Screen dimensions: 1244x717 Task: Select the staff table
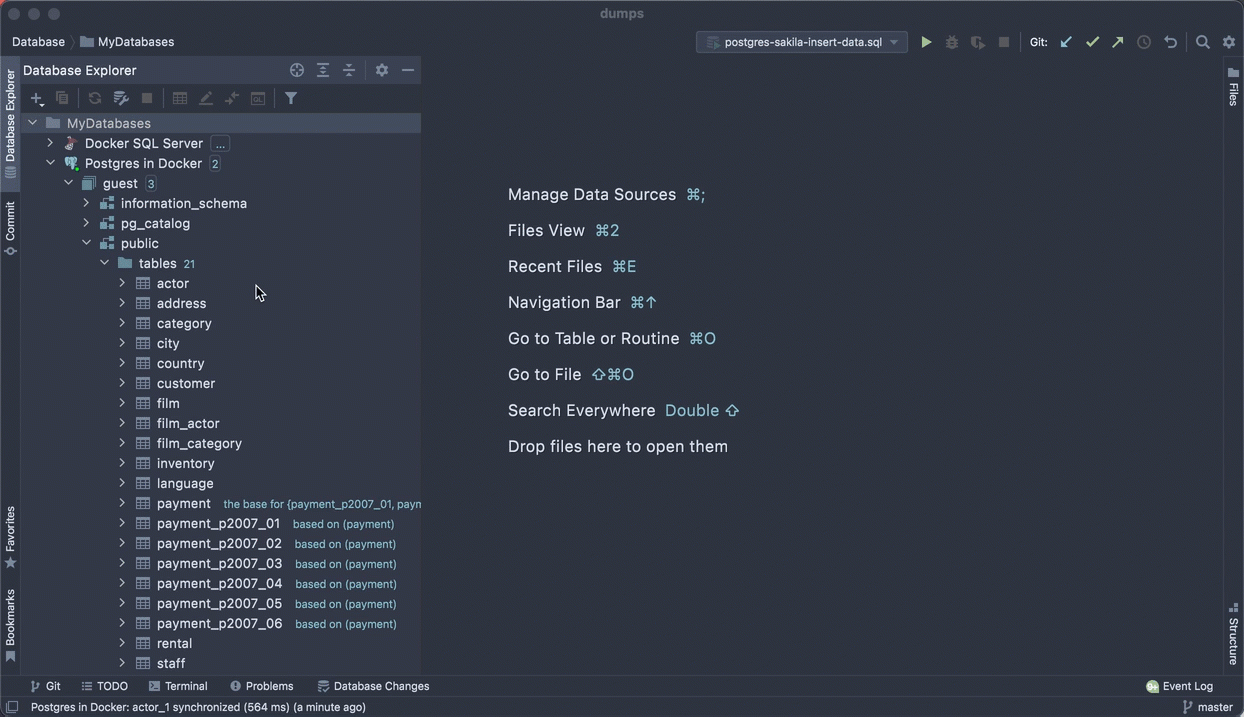[x=171, y=663]
